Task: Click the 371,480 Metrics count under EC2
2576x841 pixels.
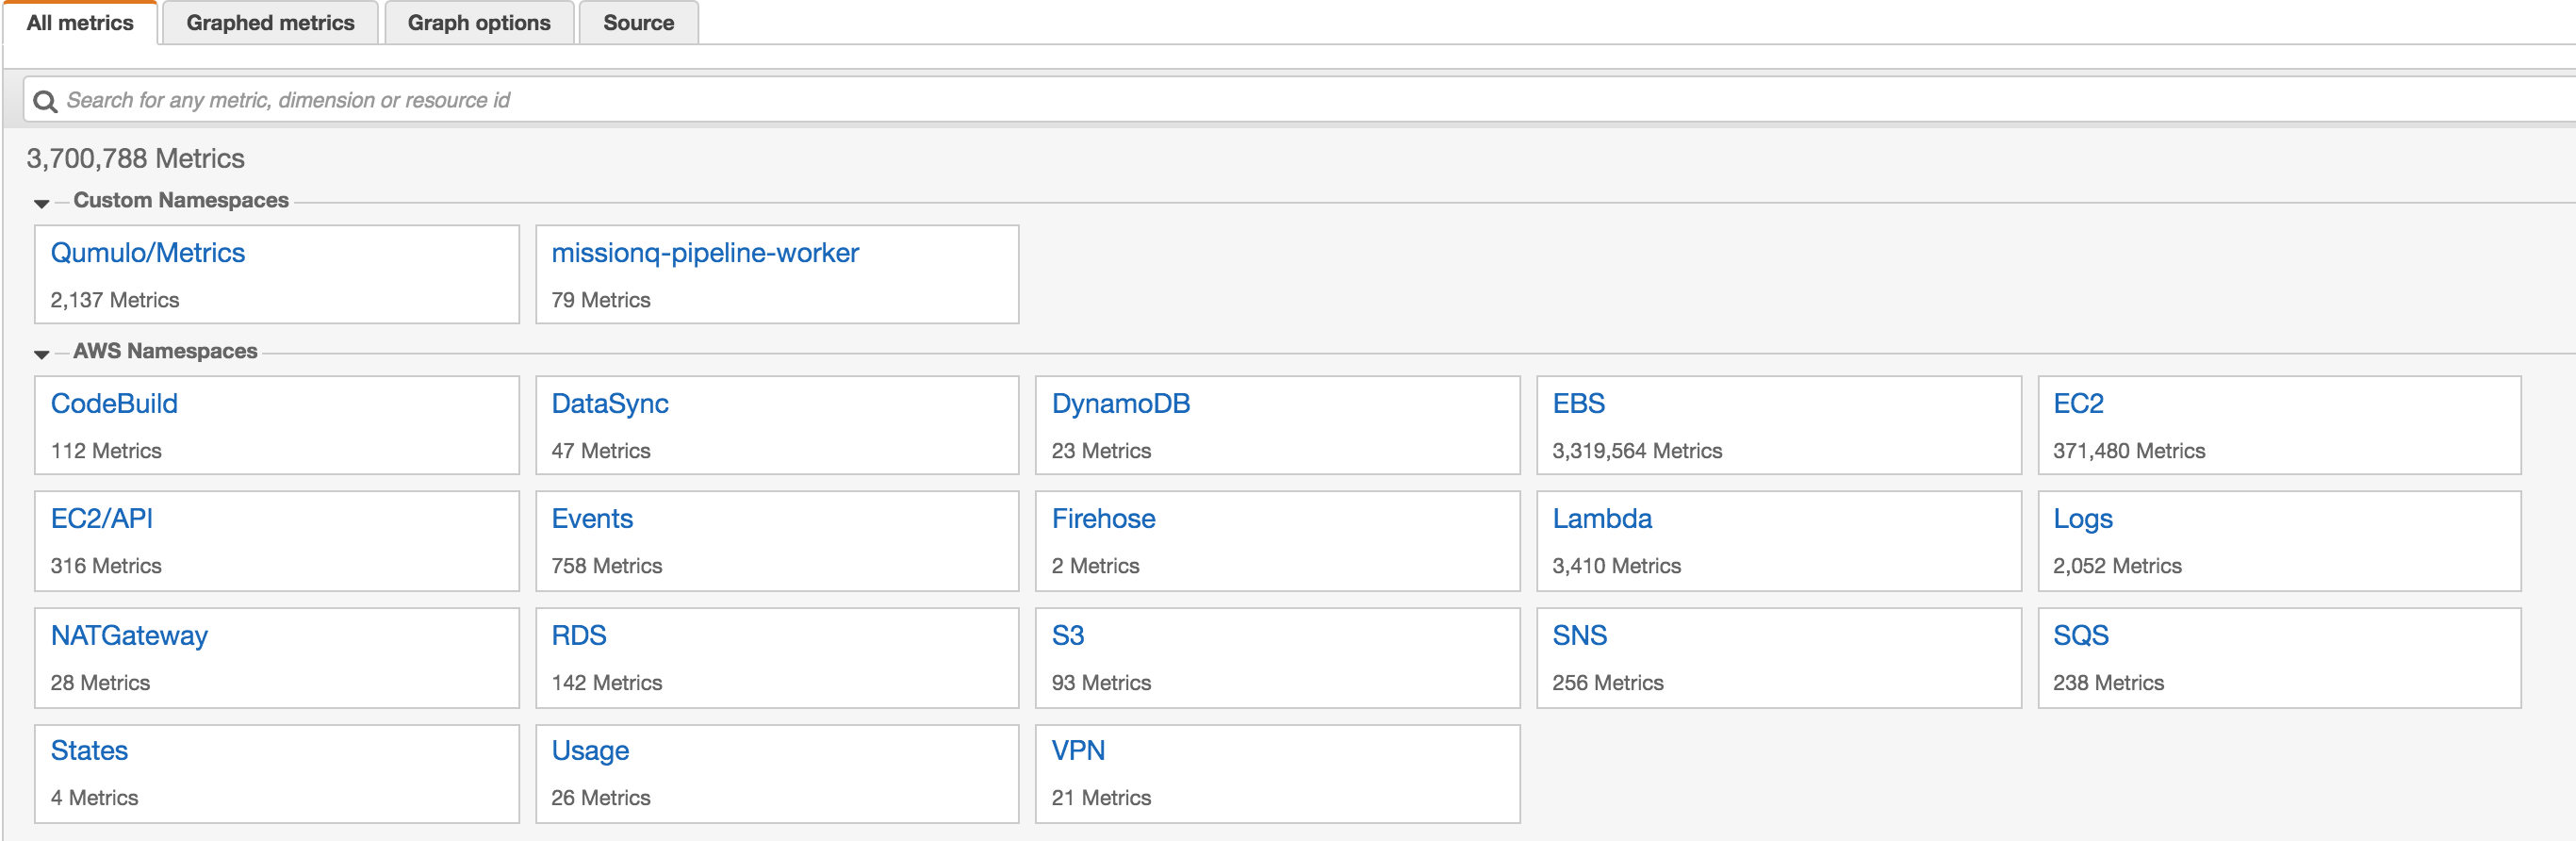Action: (2129, 451)
